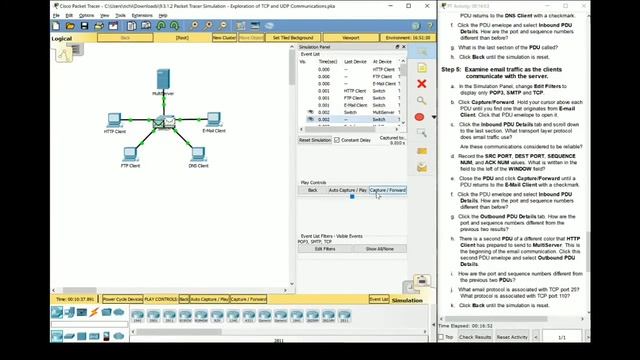Viewport: 640px width, 360px height.
Task: Activate the red X Delete tool
Action: click(x=422, y=84)
